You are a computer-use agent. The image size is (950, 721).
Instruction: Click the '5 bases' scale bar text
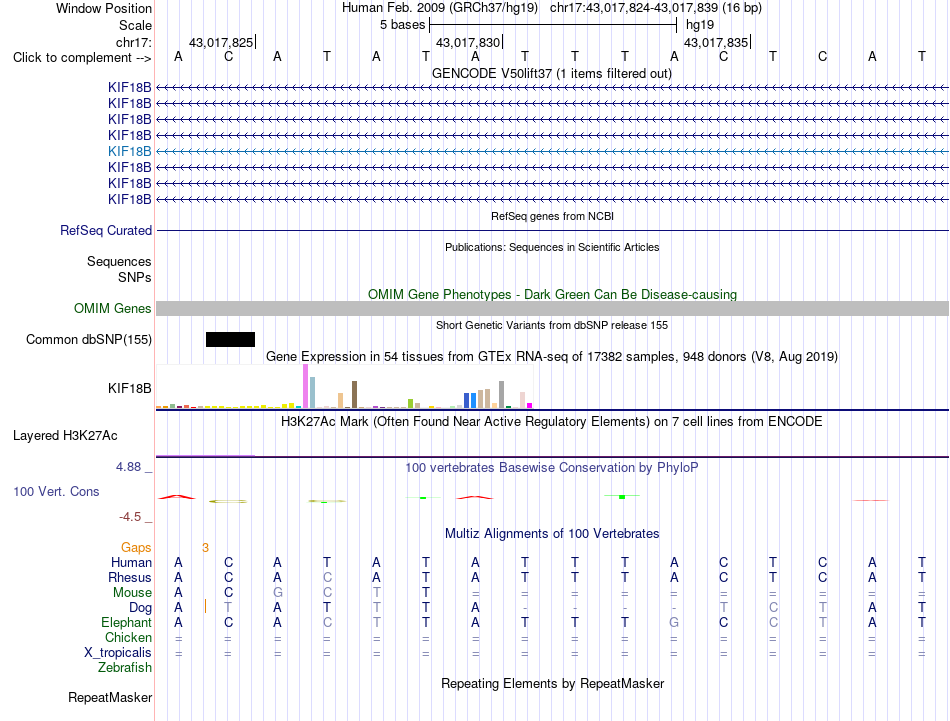tap(403, 25)
